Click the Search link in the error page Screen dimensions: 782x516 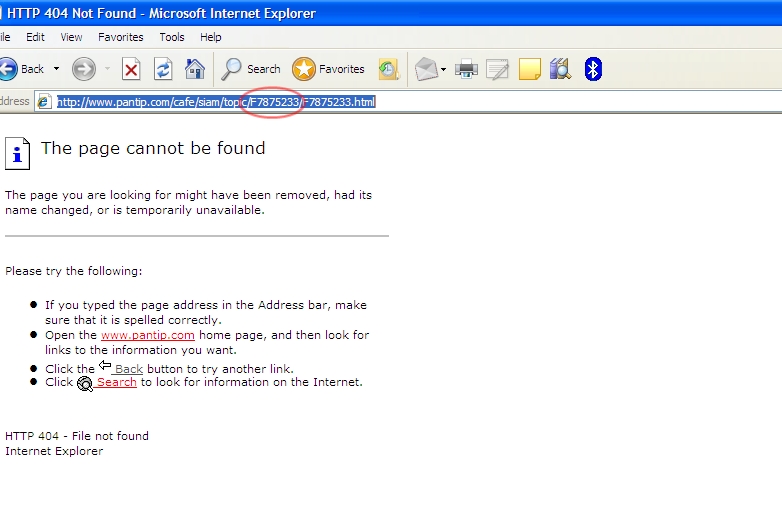117,382
